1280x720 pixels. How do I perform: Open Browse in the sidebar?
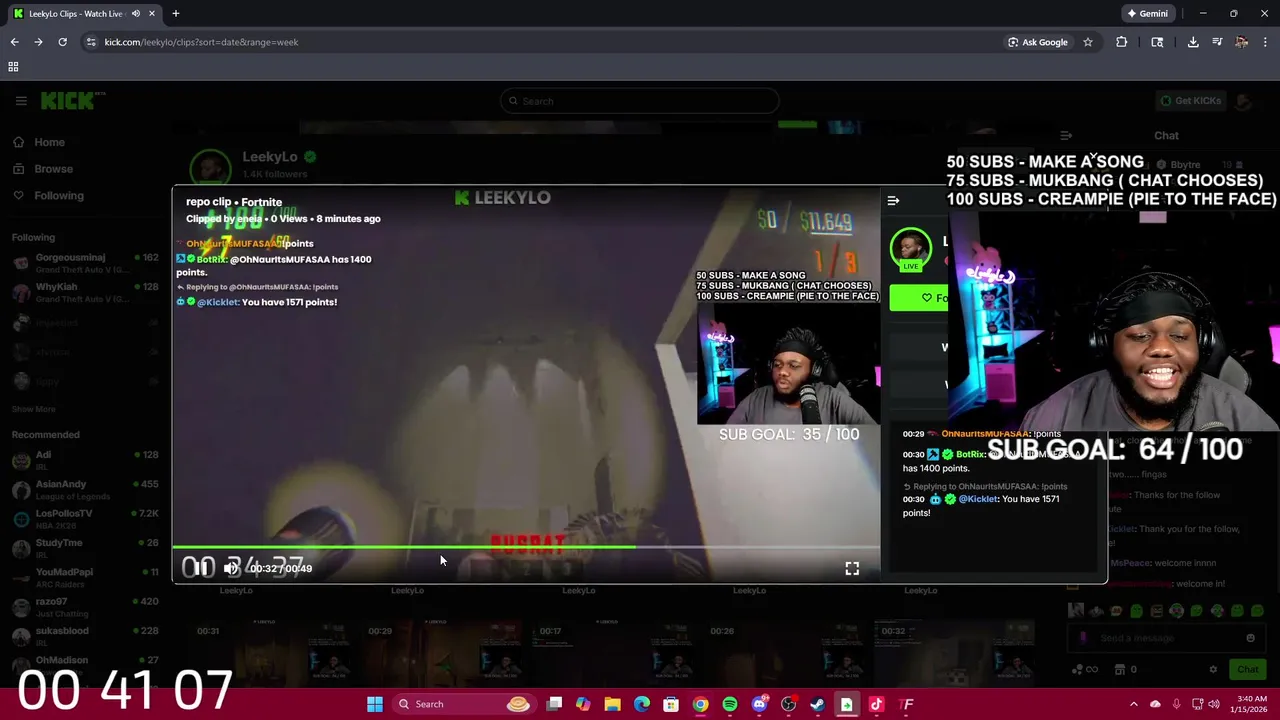53,169
